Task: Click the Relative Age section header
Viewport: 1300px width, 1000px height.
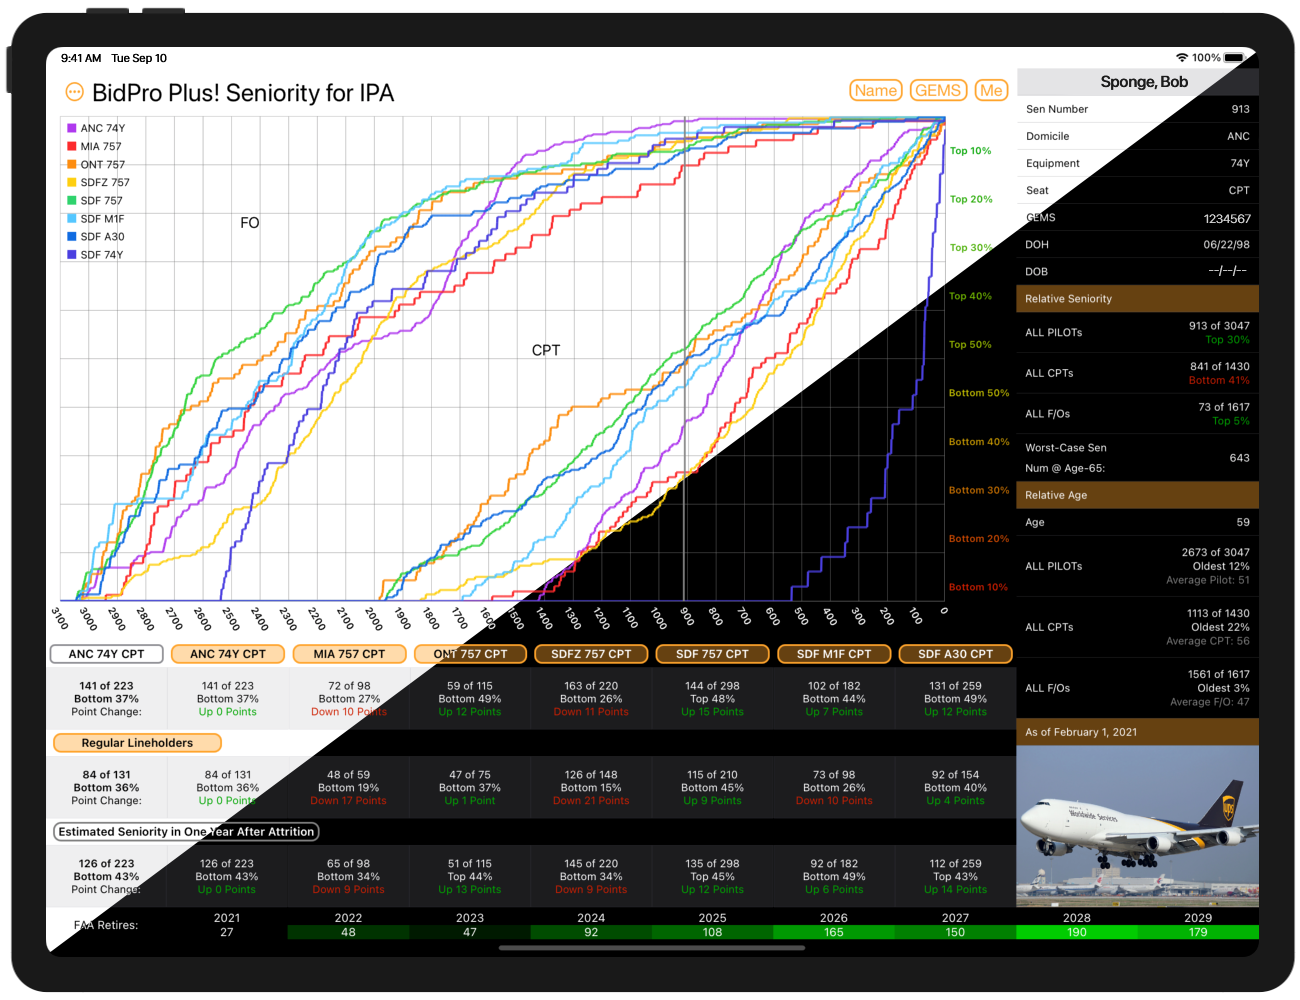Action: pos(1138,495)
